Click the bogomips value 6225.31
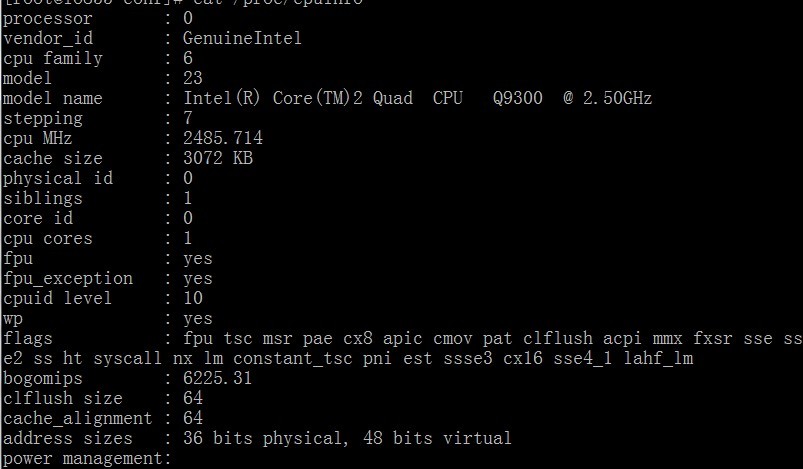803x469 pixels. tap(217, 378)
